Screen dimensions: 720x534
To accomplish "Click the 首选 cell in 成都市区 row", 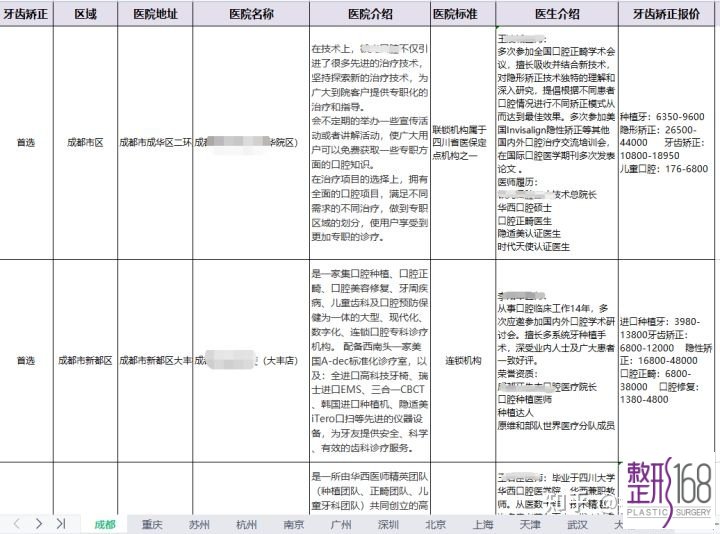I will pyautogui.click(x=26, y=143).
